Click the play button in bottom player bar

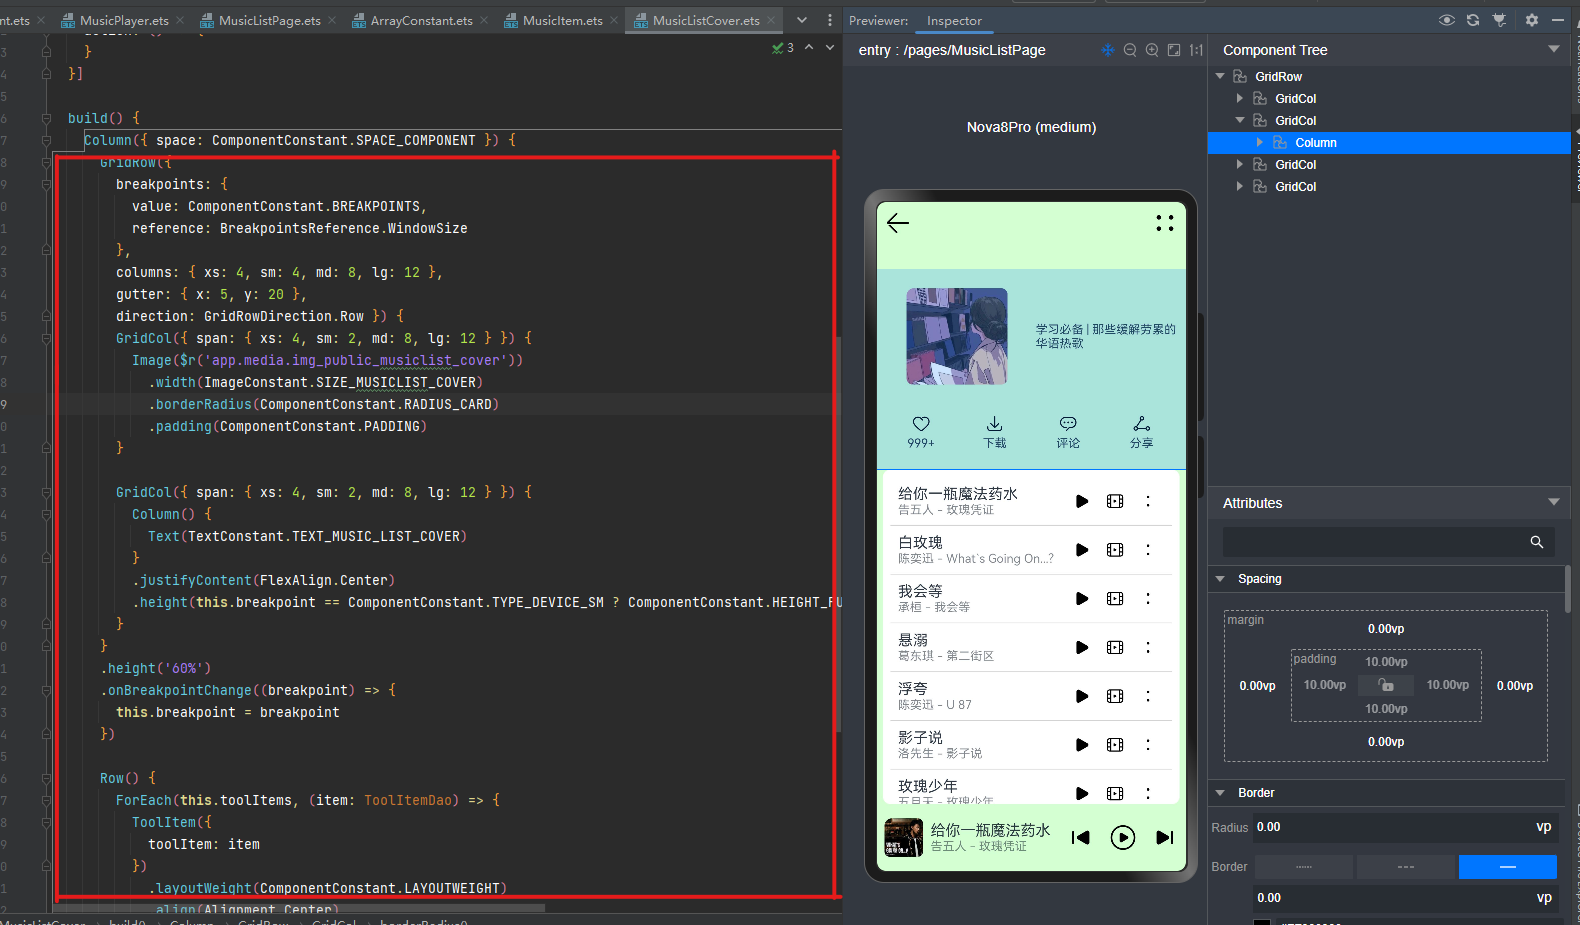coord(1123,838)
